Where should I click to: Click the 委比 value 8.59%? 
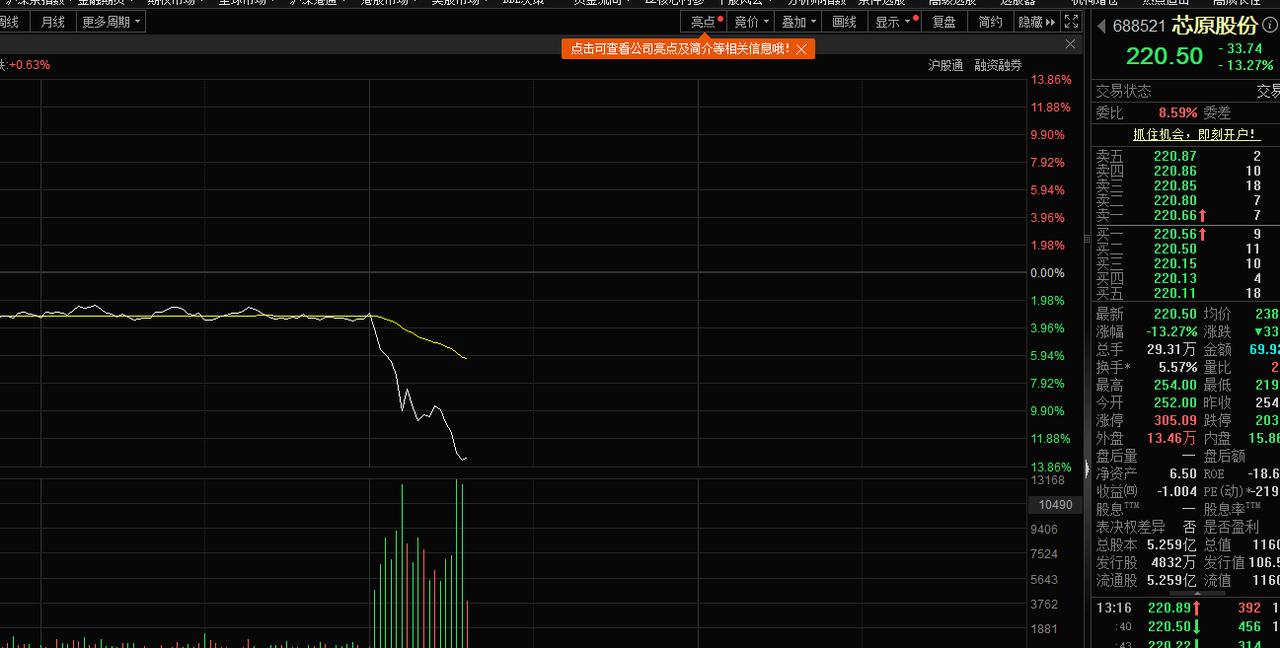pyautogui.click(x=1178, y=113)
